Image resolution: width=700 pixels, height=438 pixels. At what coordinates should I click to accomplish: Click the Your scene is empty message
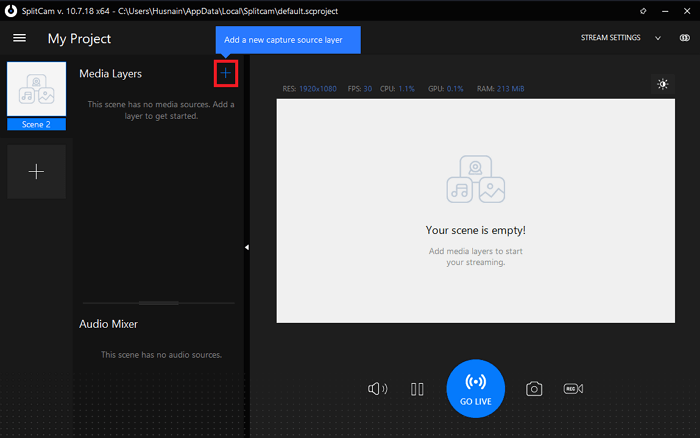475,230
